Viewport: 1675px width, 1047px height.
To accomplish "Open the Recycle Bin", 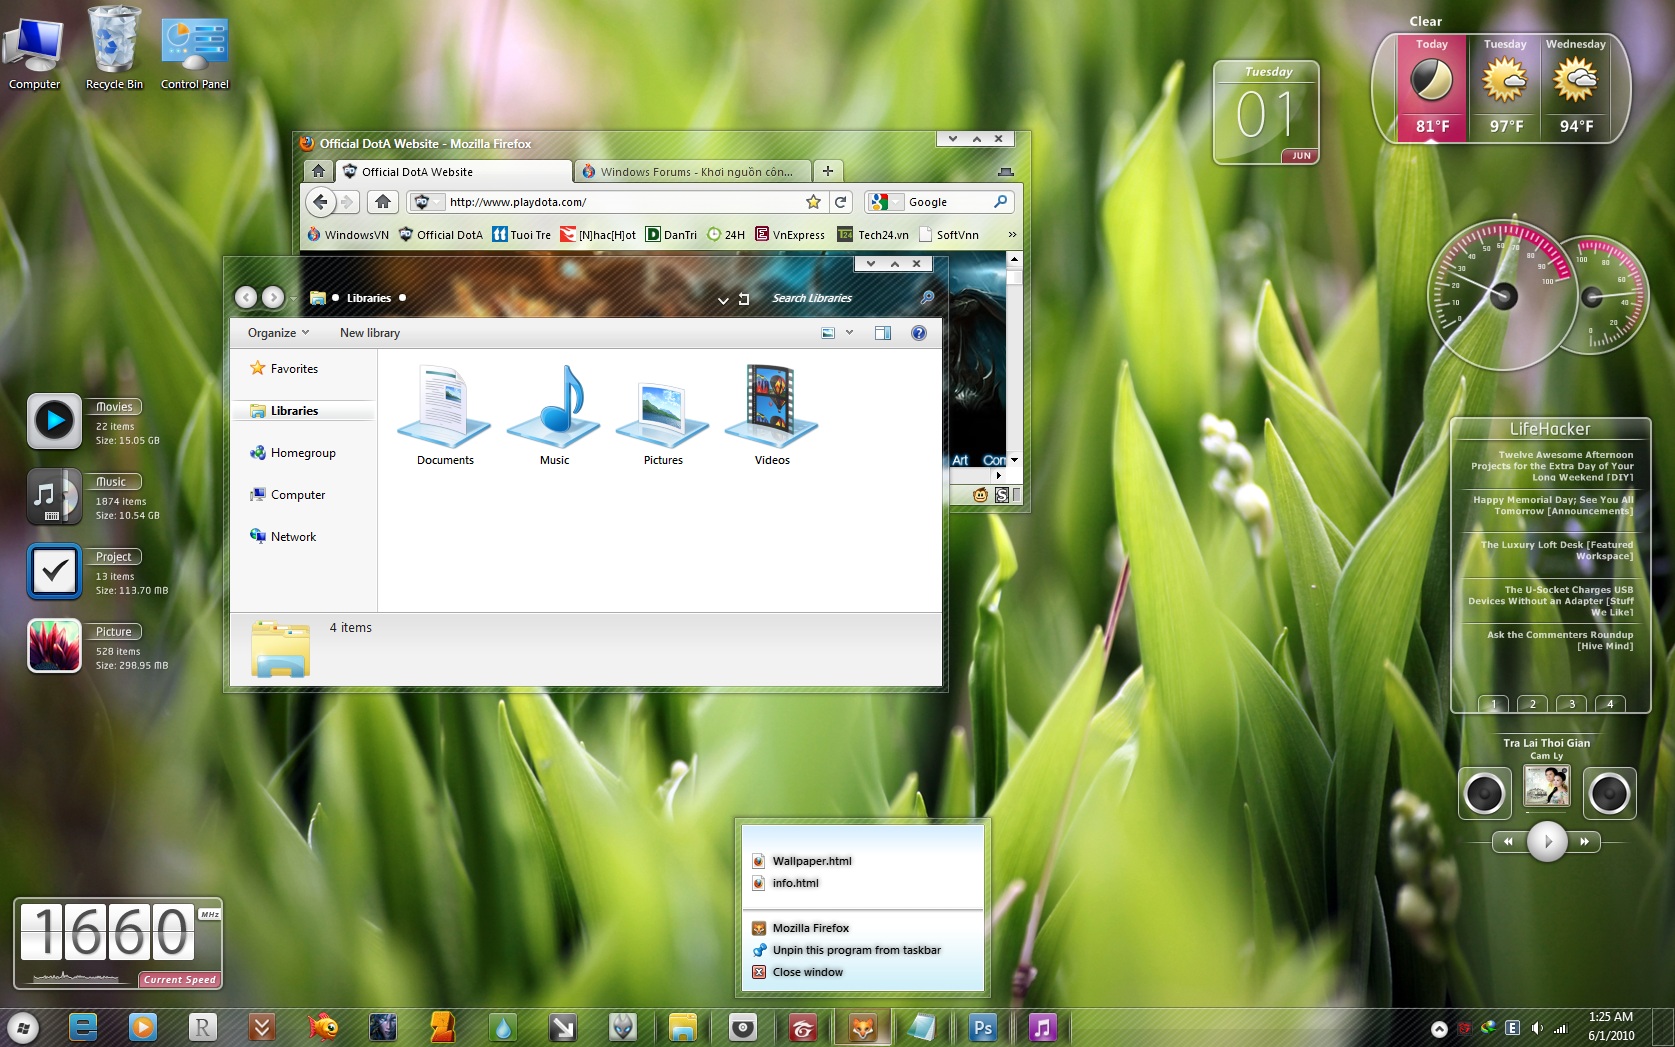I will click(113, 40).
